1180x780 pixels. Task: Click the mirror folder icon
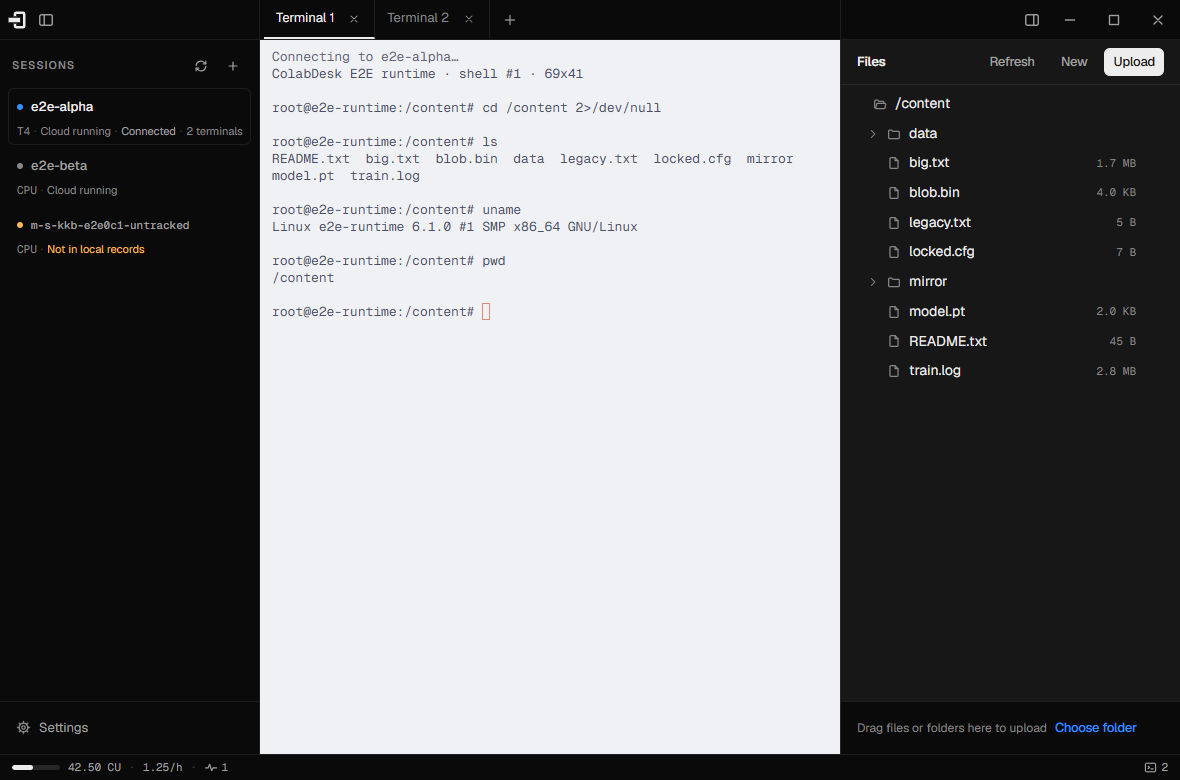[x=894, y=282]
